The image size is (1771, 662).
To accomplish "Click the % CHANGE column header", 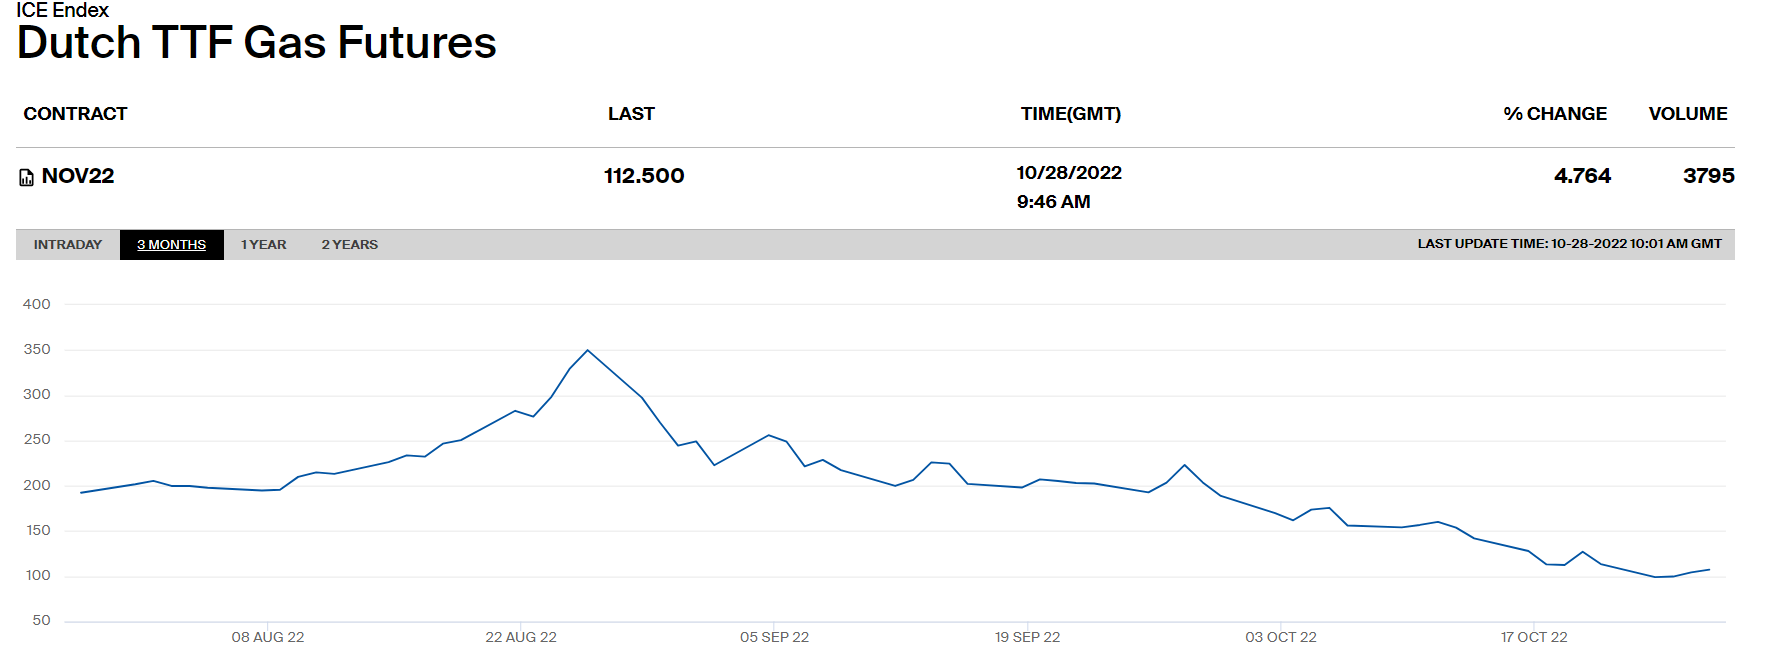I will click(x=1554, y=114).
